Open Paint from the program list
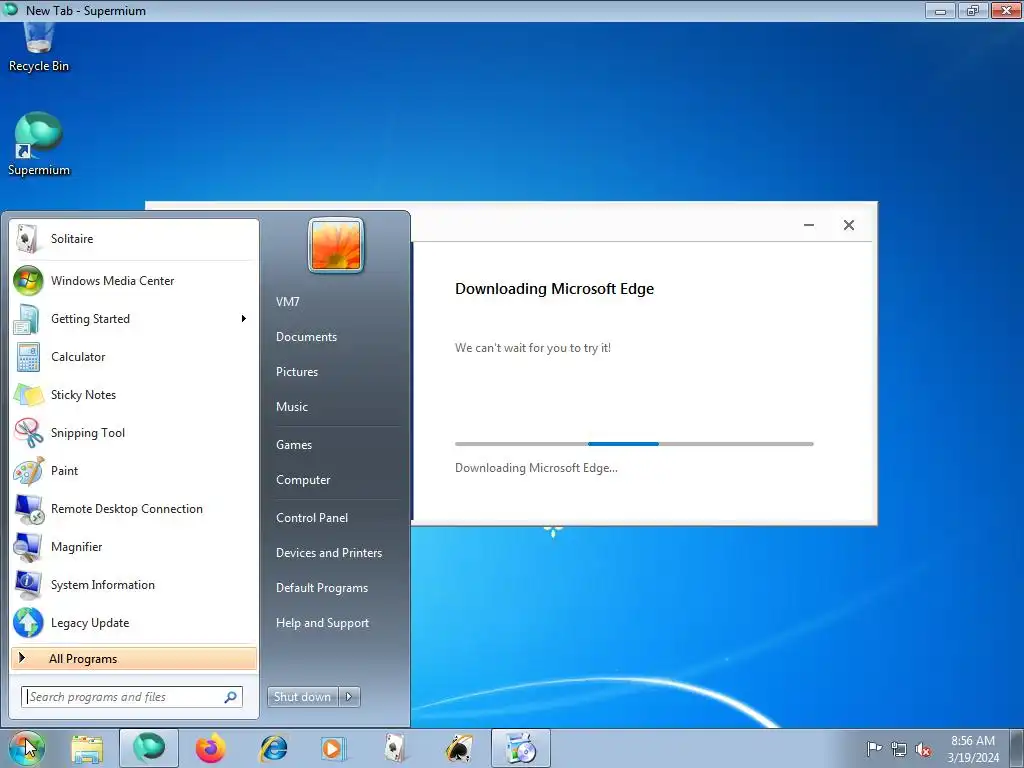The height and width of the screenshot is (768, 1024). coord(134,471)
